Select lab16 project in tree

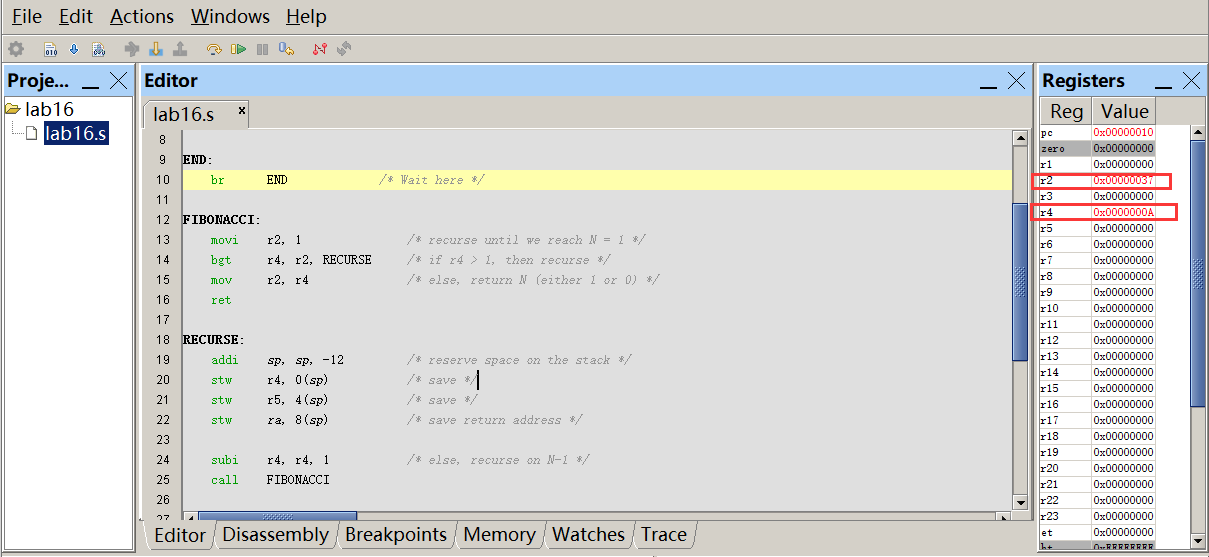(49, 109)
